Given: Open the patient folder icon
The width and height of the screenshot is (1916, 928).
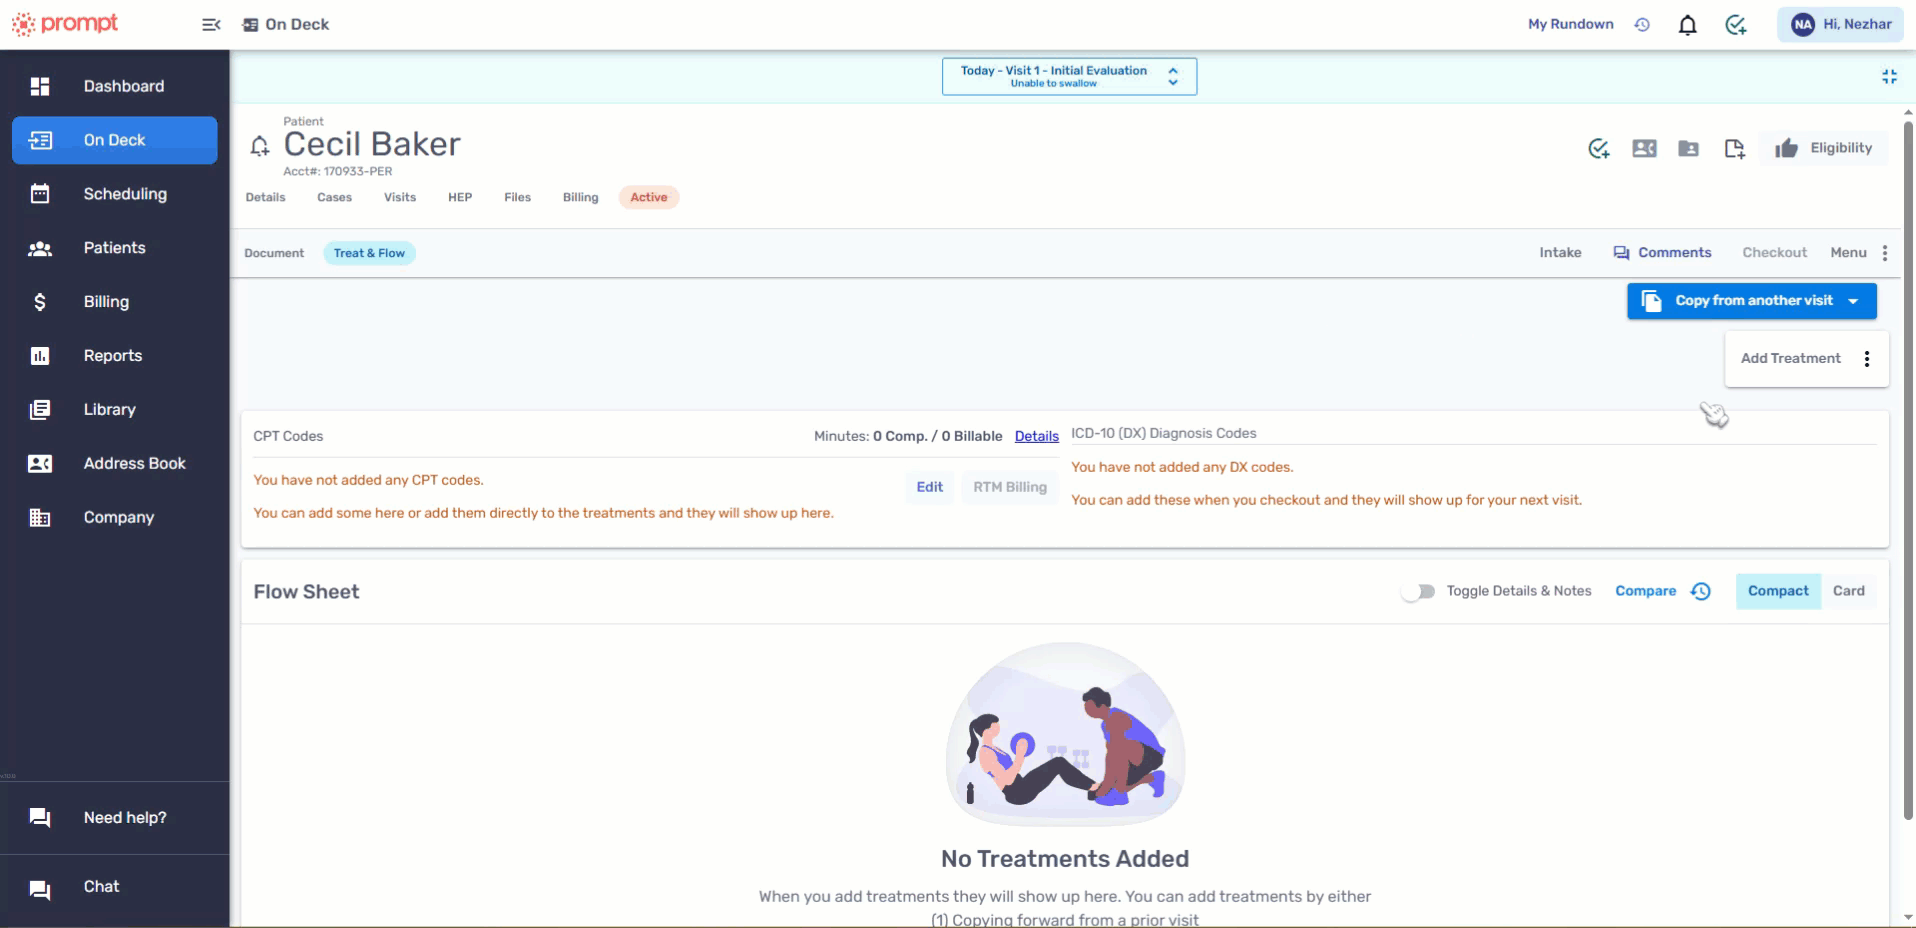Looking at the screenshot, I should point(1689,149).
